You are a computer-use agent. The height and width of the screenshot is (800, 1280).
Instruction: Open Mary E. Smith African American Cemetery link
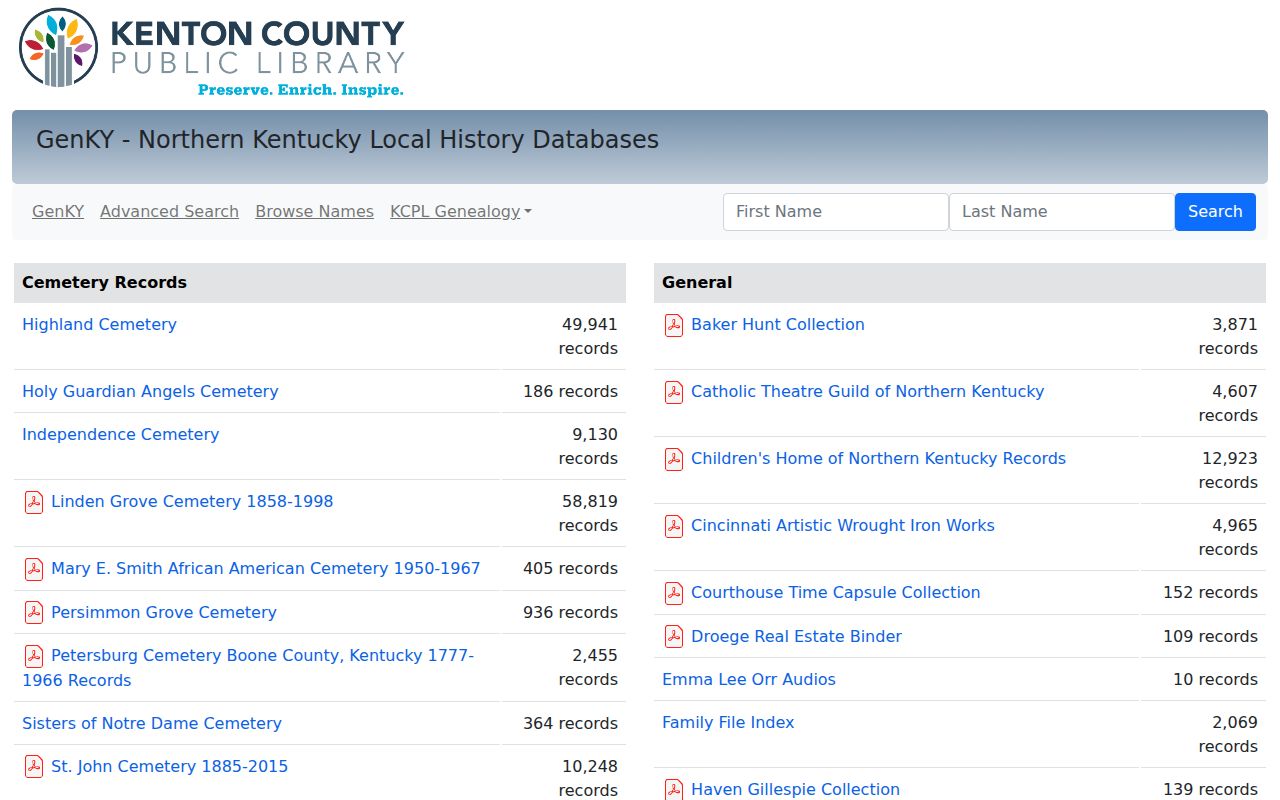[266, 568]
